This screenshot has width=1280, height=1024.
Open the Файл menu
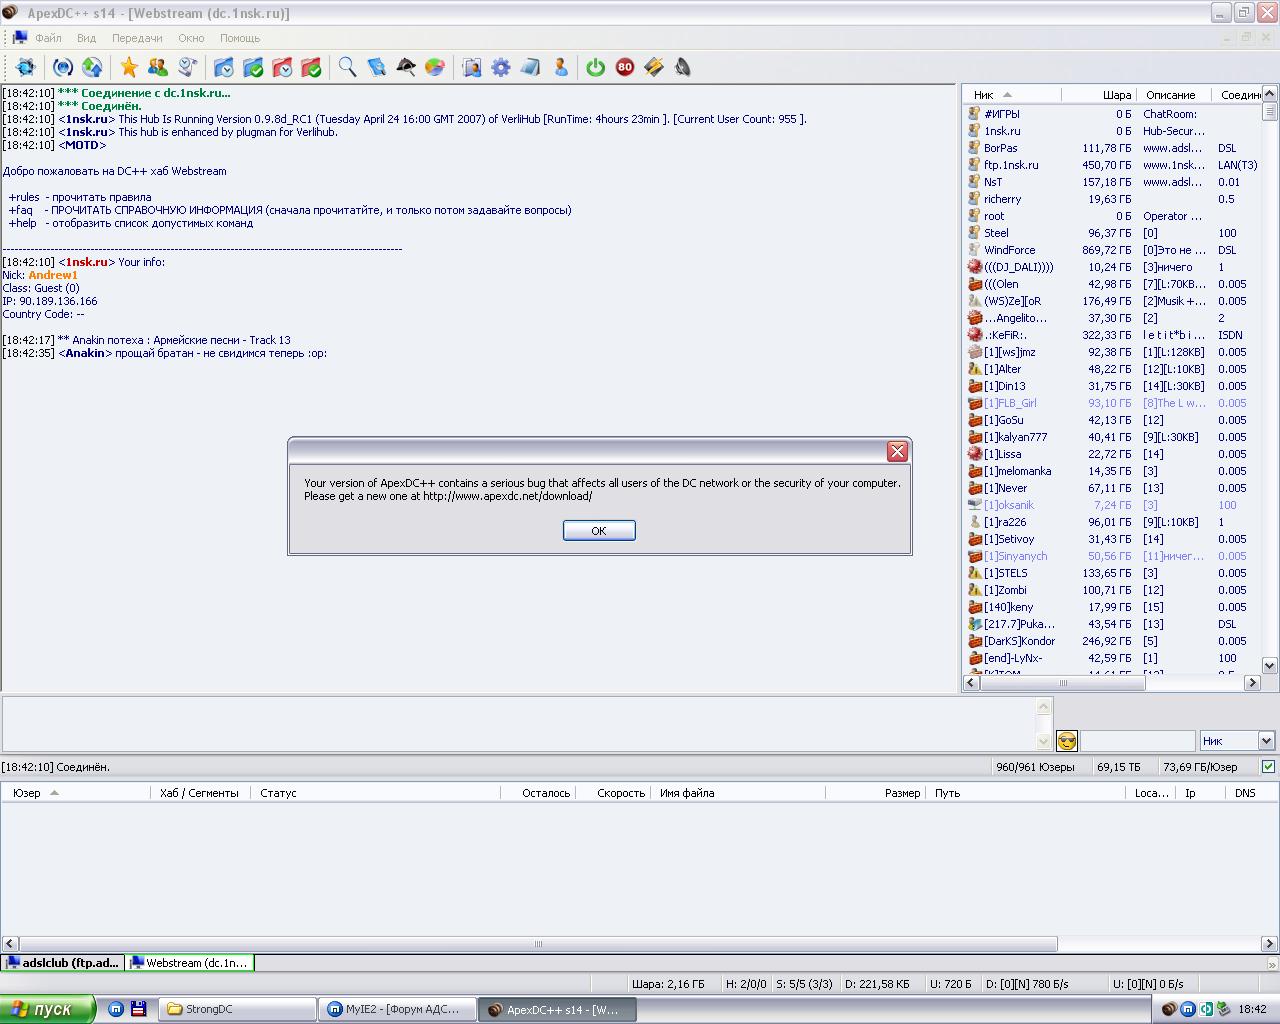tap(48, 38)
